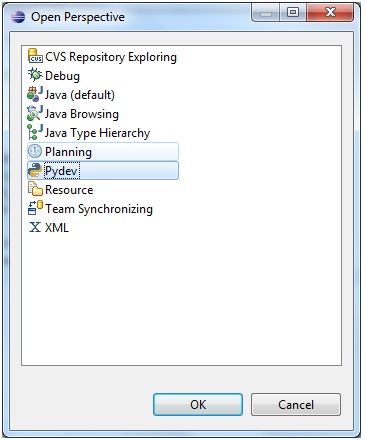Screen dimensions: 365x440
Task: Choose CVS Repository Exploring text label
Action: point(111,57)
